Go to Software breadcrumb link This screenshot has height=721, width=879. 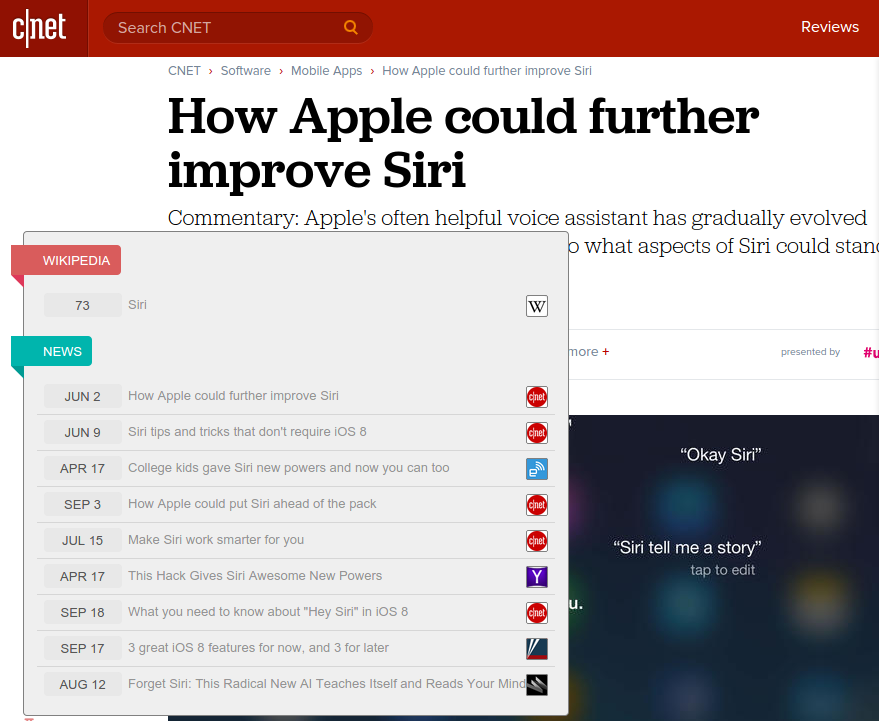tap(245, 71)
